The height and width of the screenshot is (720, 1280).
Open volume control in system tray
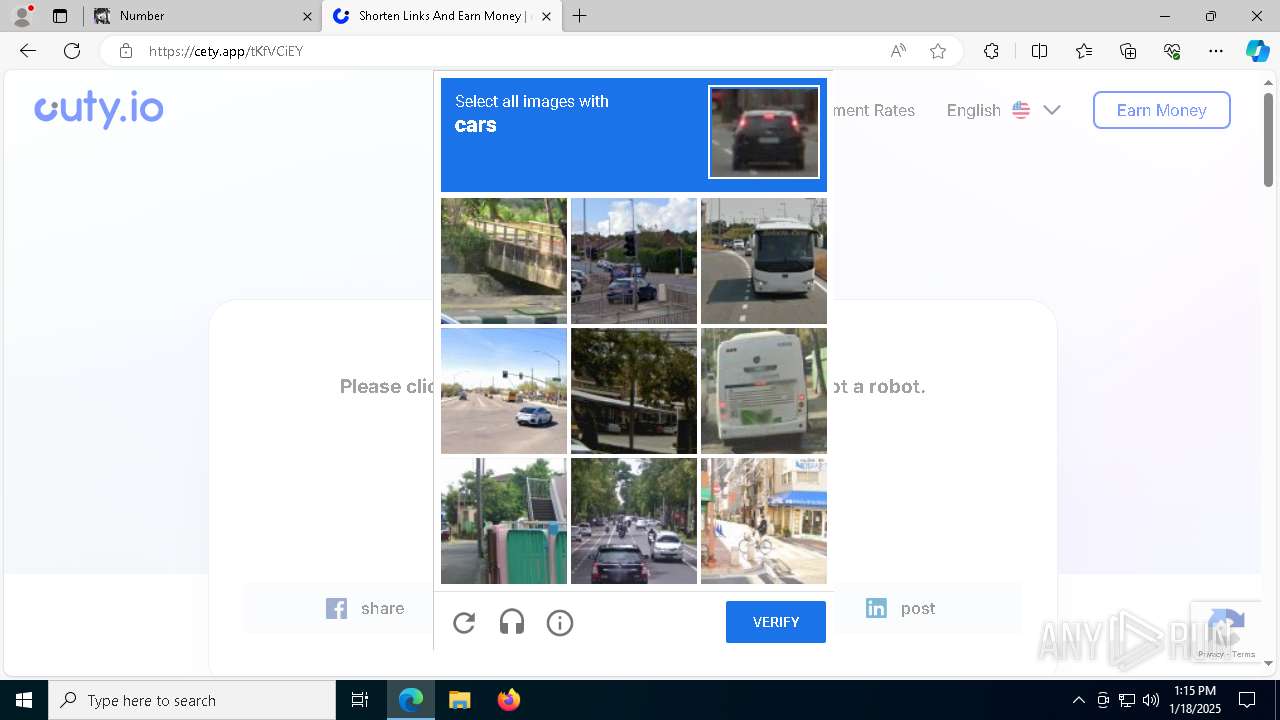click(x=1151, y=700)
